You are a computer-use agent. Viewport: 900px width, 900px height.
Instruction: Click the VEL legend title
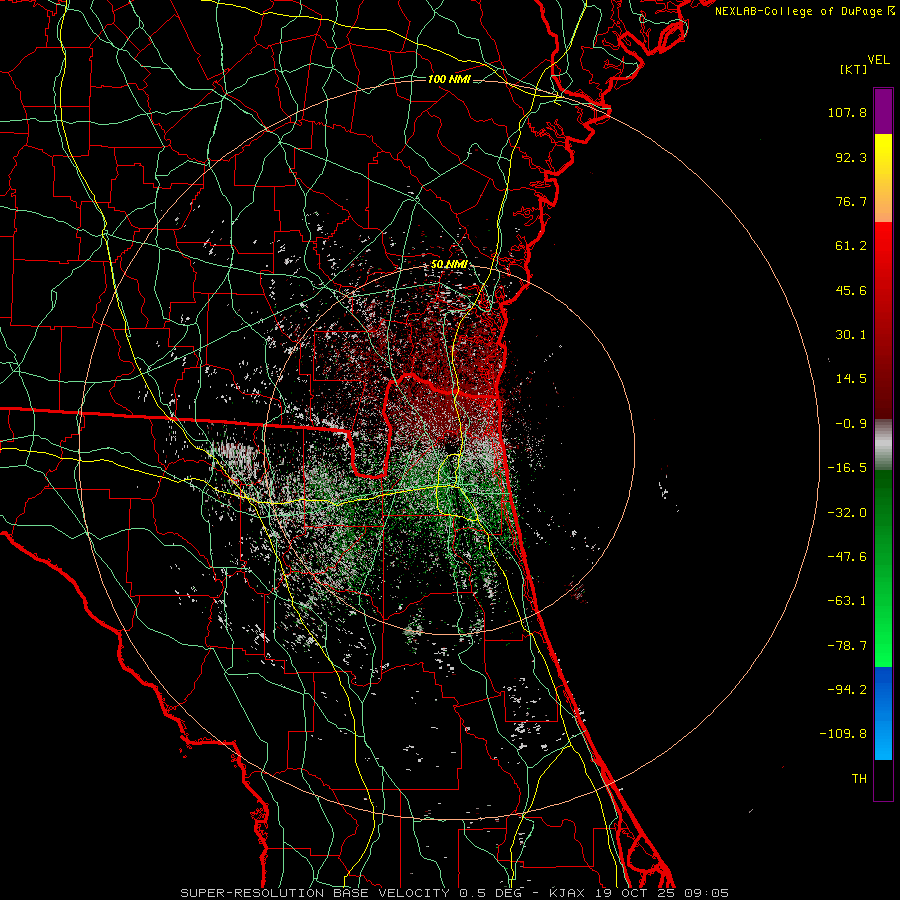pyautogui.click(x=878, y=60)
